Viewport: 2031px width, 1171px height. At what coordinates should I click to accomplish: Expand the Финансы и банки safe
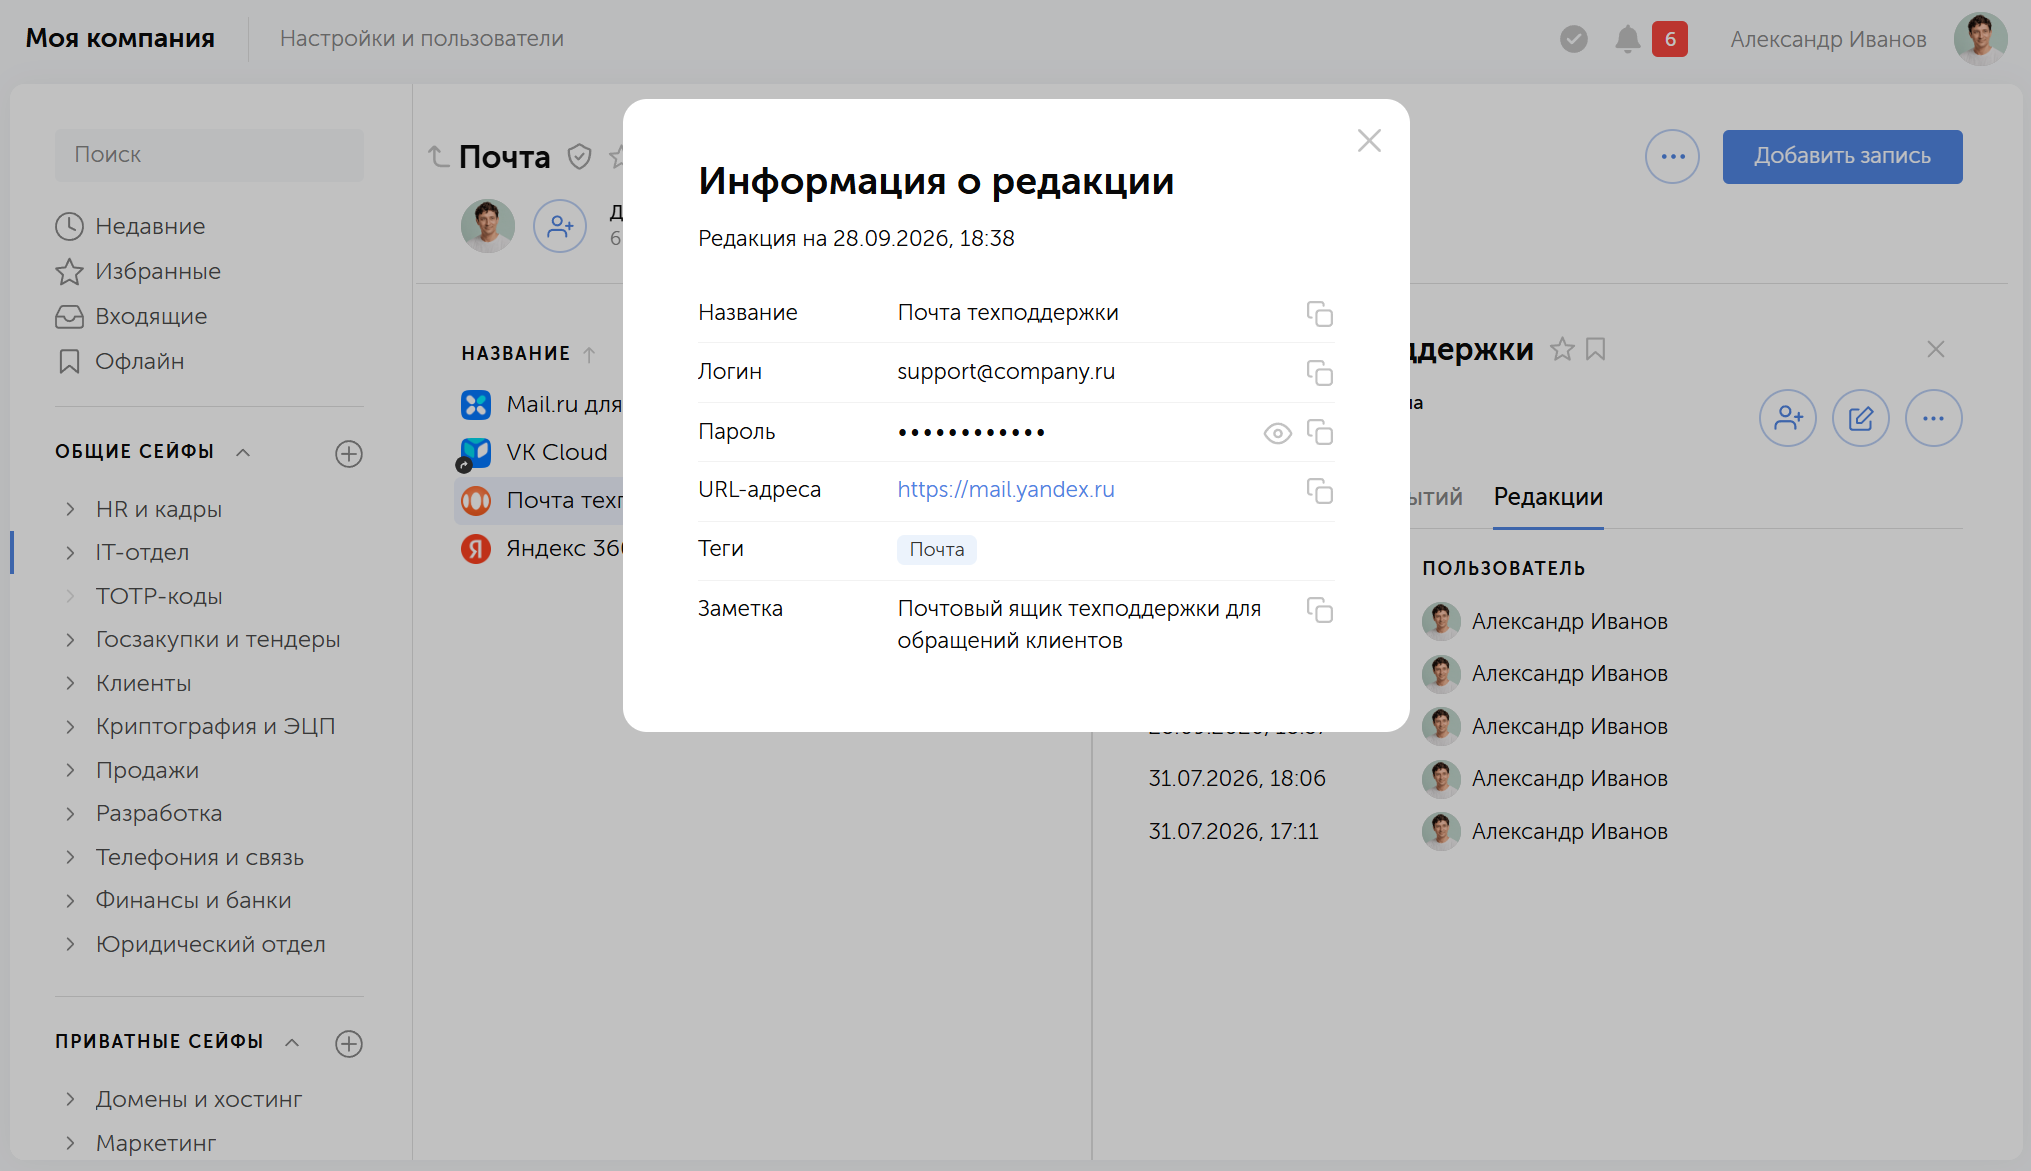[x=70, y=900]
